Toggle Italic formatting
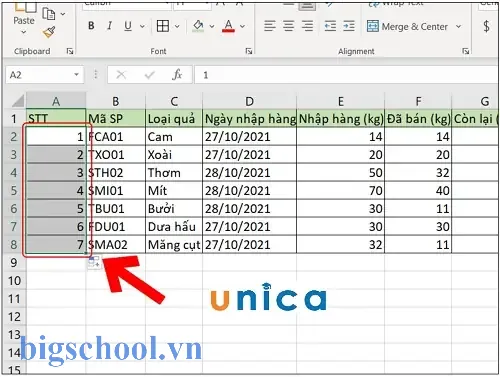Screen dimensions: 500x377 click(109, 26)
